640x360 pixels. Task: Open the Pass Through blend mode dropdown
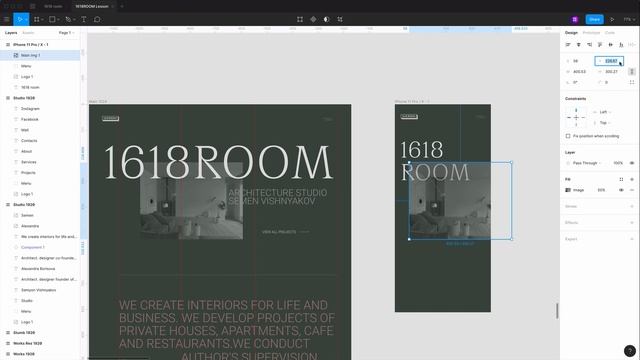coord(587,163)
